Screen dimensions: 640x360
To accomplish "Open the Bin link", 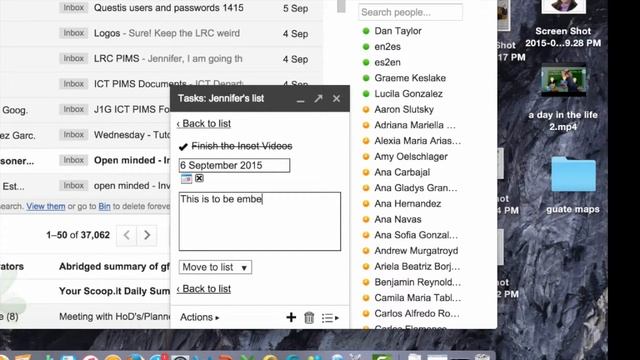I will pos(104,207).
